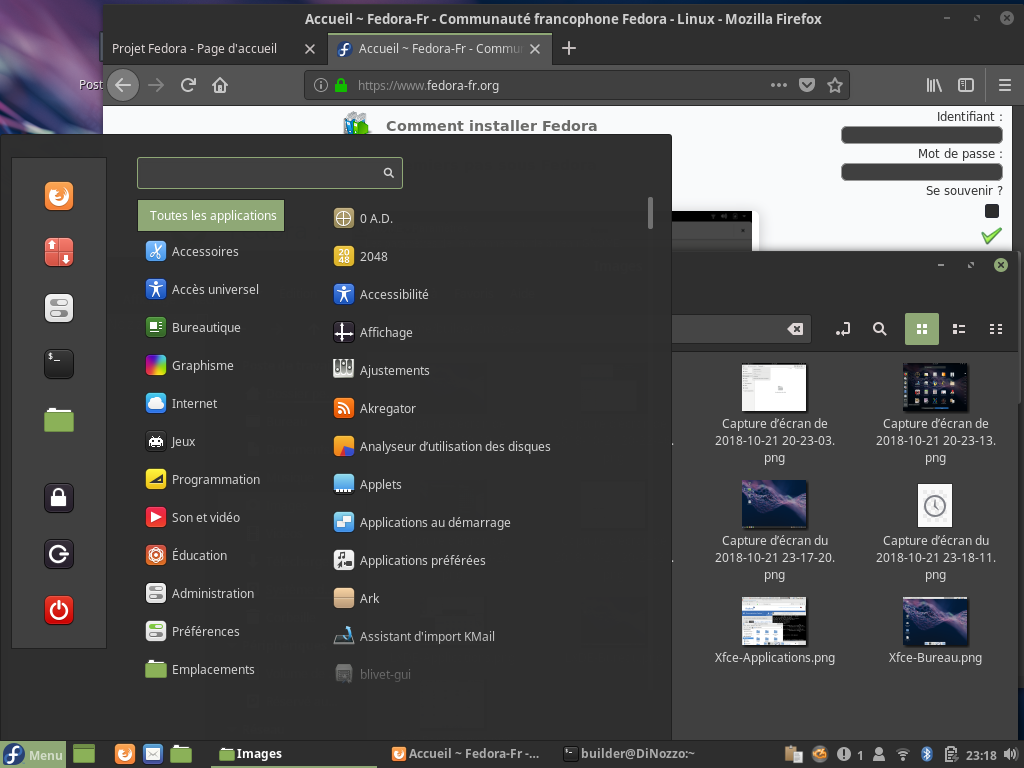
Task: Open the files folder in the favorites sidebar
Action: (x=59, y=420)
